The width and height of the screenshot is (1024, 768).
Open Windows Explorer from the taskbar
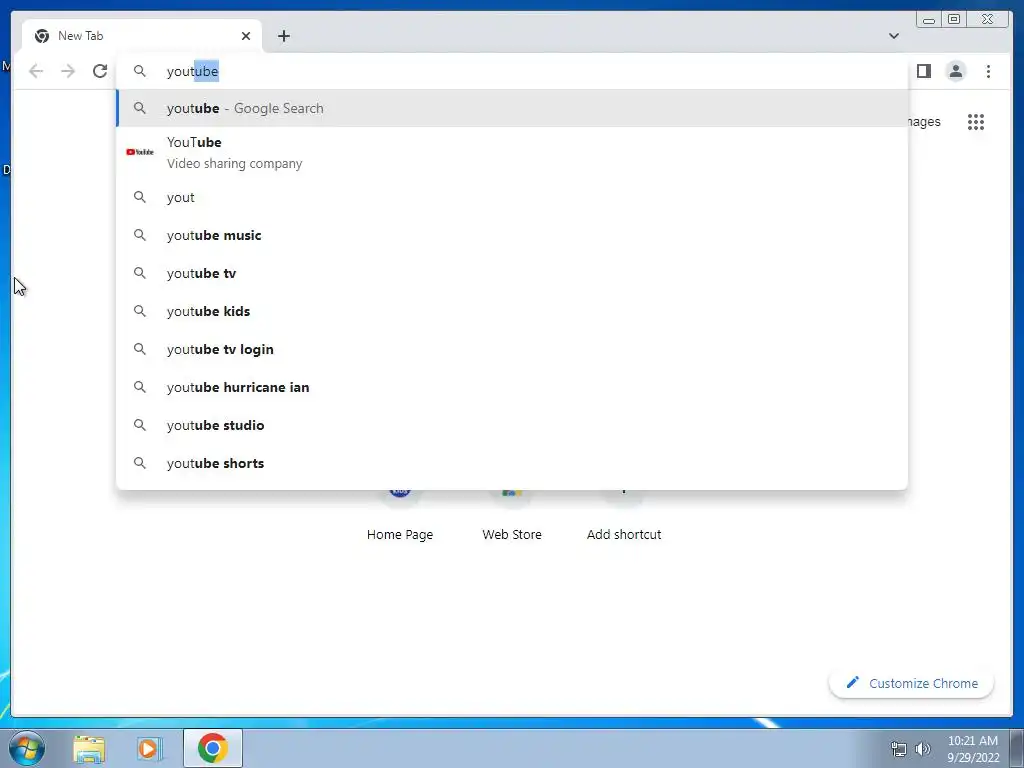click(x=89, y=749)
